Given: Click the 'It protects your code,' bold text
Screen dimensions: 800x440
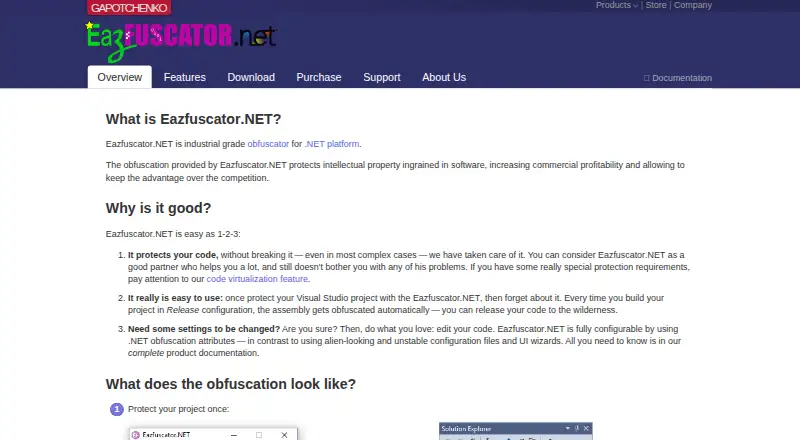Looking at the screenshot, I should (x=173, y=255).
